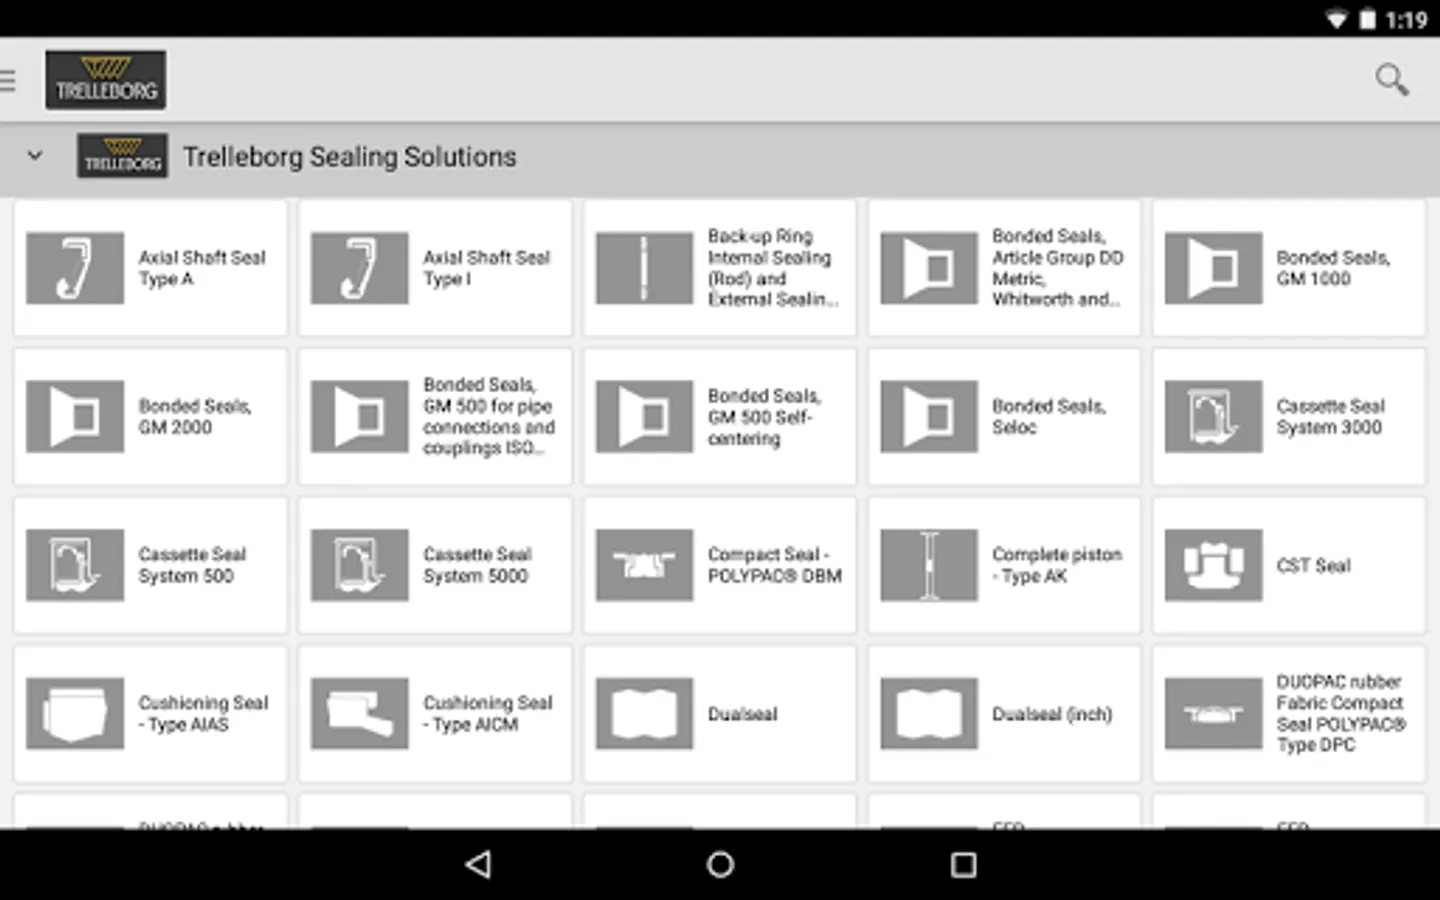Image resolution: width=1440 pixels, height=900 pixels.
Task: Open Back-up Ring Internal Sealing icon
Action: (645, 268)
